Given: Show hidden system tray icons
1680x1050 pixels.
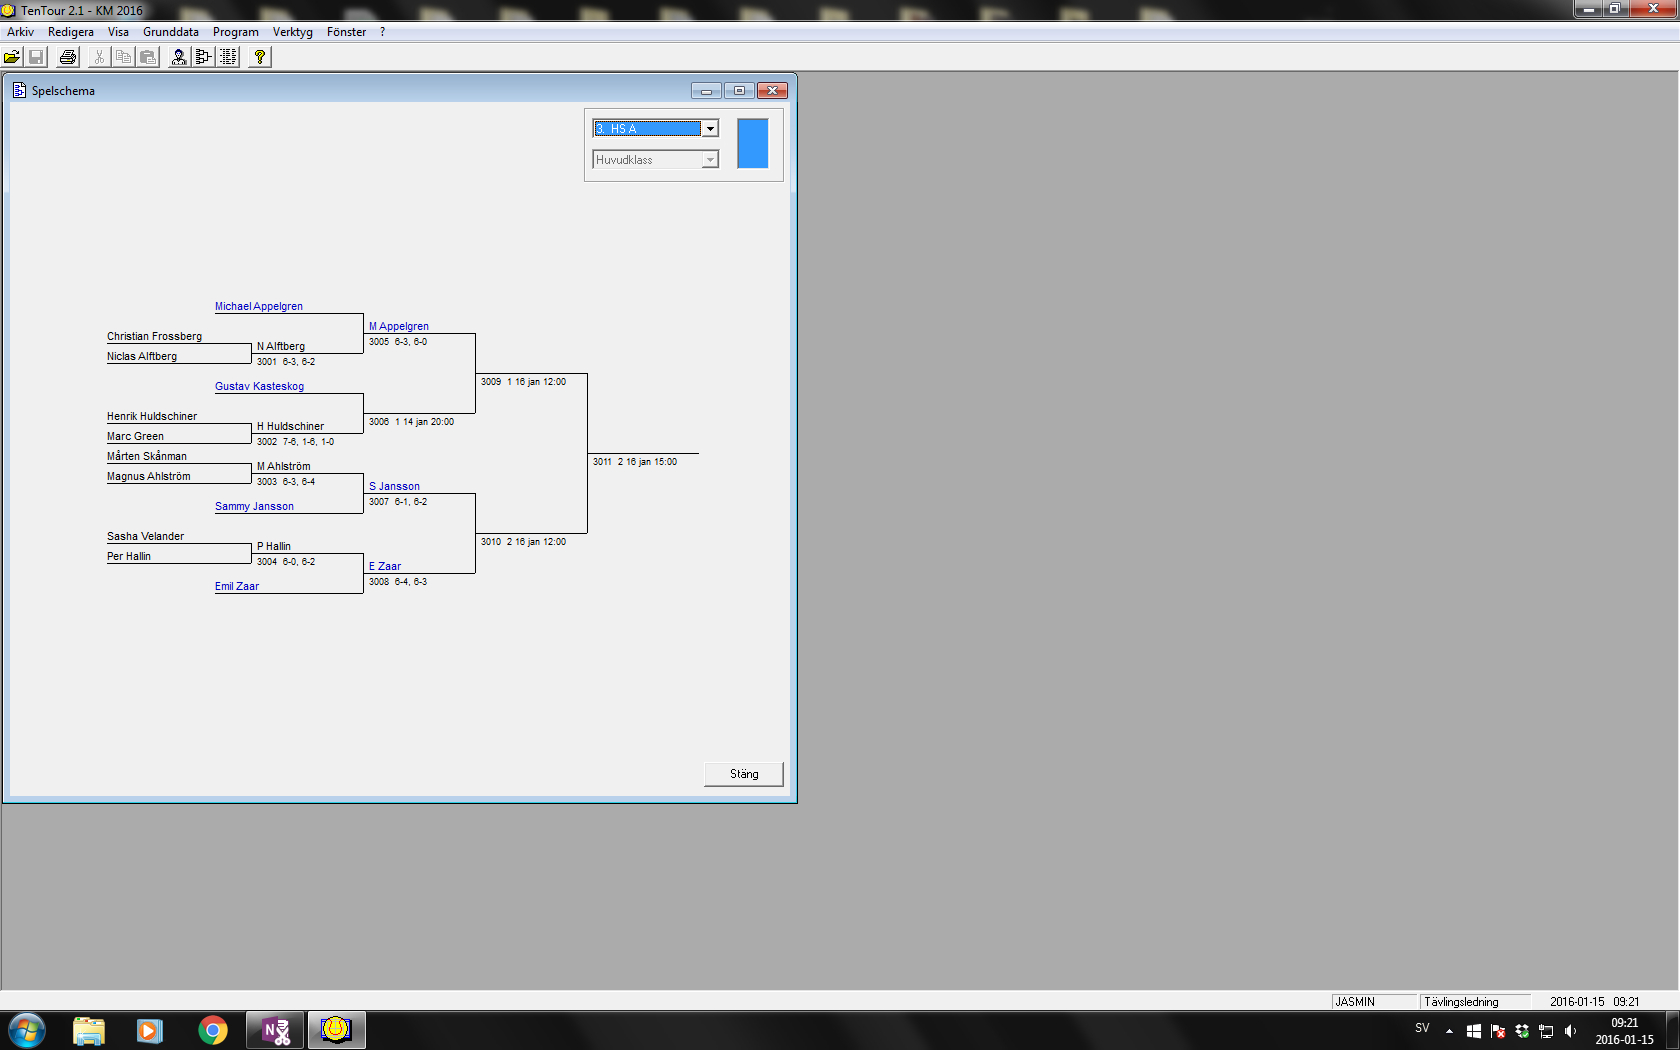Looking at the screenshot, I should [1449, 1031].
